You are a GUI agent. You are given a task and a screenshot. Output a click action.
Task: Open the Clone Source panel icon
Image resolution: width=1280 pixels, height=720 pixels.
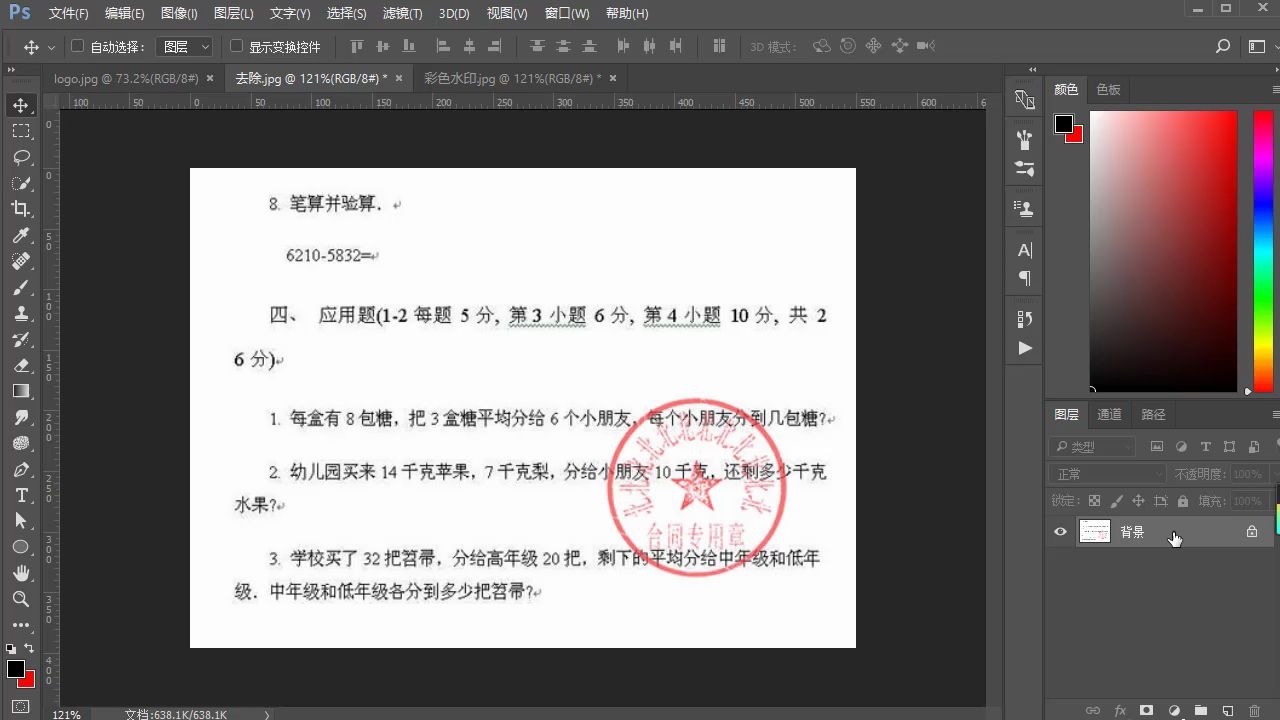tap(1025, 209)
